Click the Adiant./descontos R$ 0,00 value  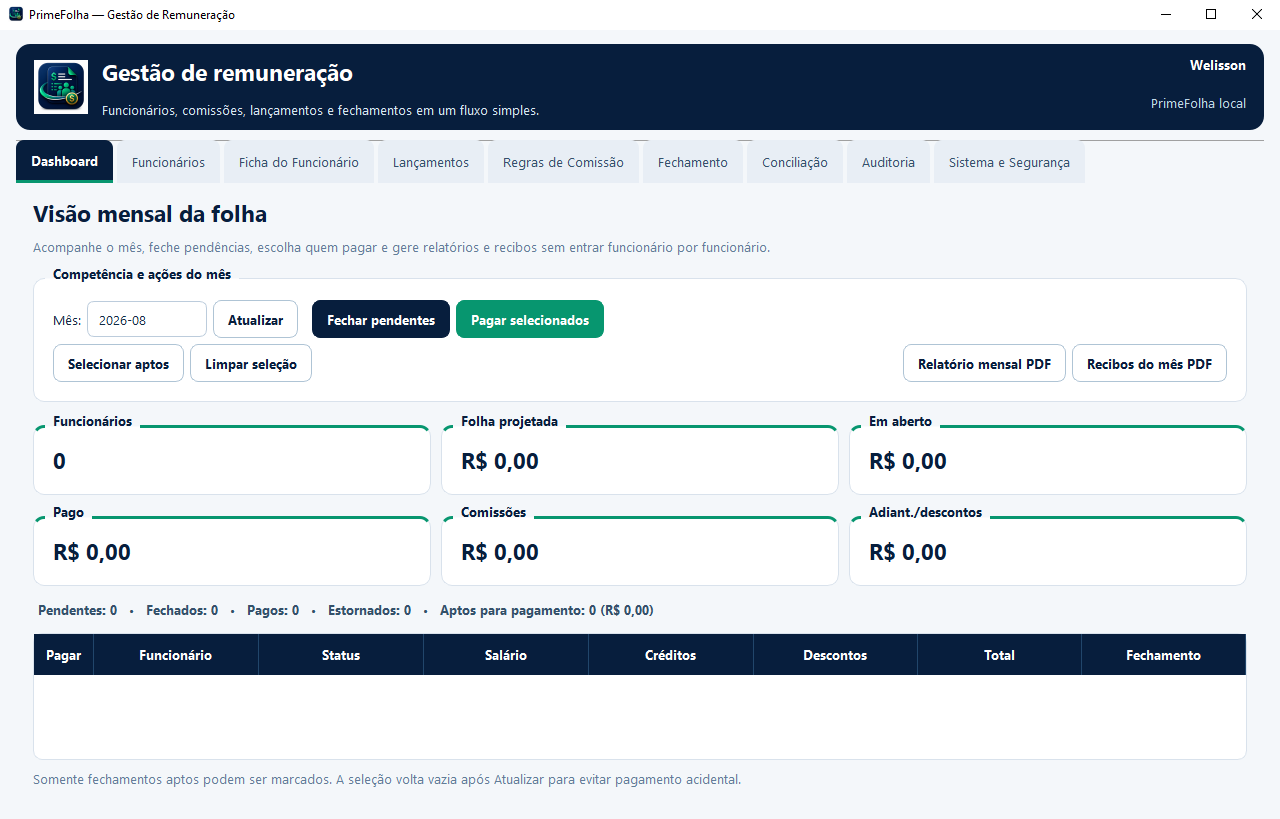(908, 552)
